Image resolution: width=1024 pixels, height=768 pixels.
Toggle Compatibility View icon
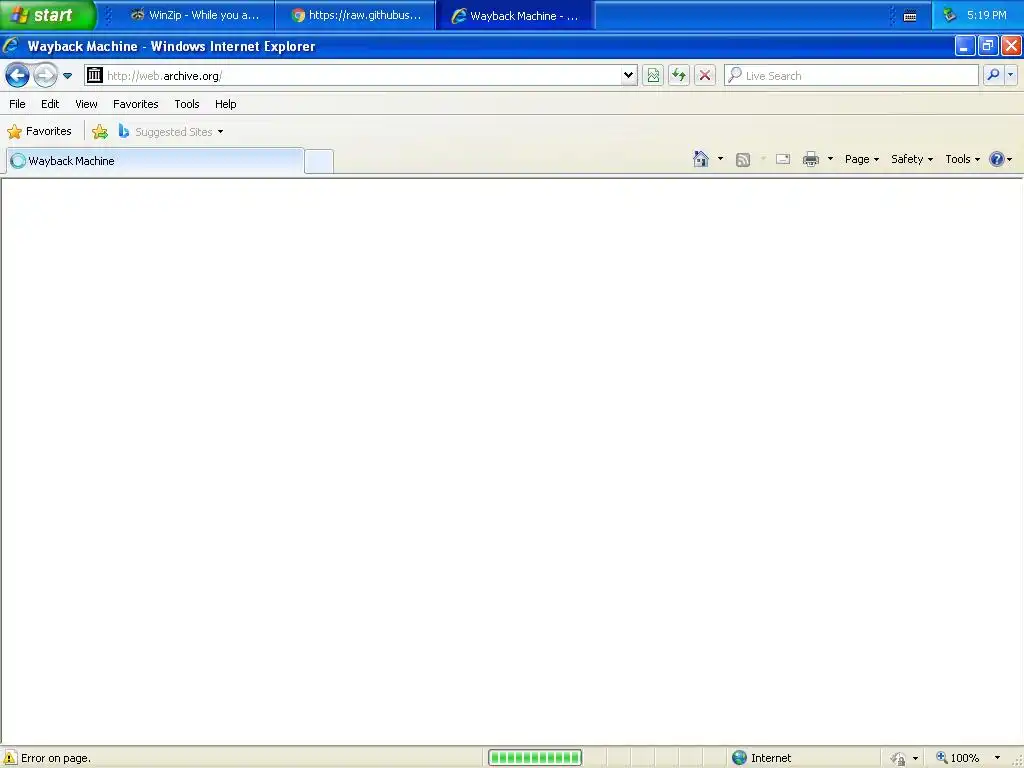click(653, 75)
